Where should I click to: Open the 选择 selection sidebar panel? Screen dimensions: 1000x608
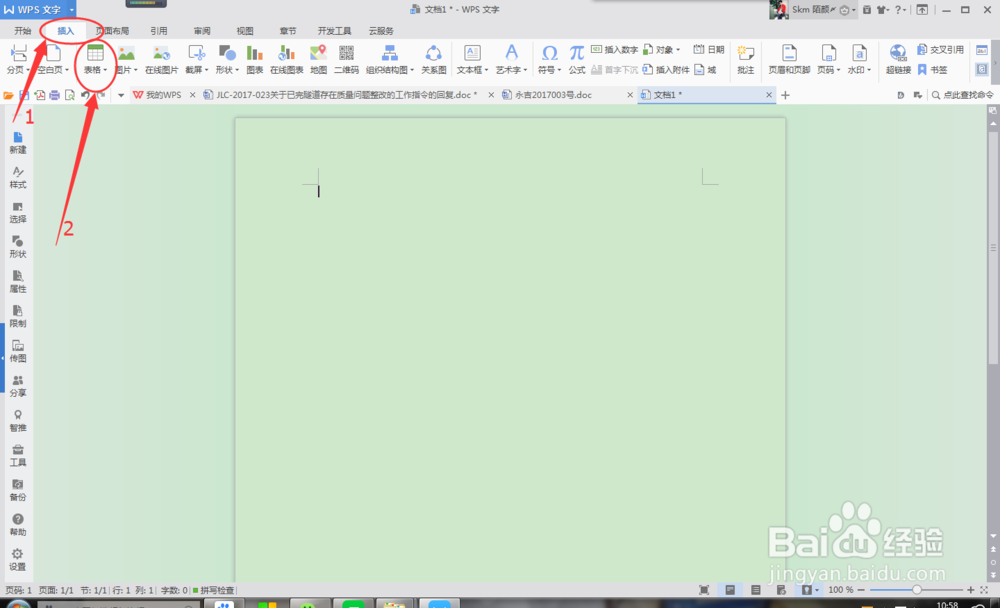(x=18, y=212)
